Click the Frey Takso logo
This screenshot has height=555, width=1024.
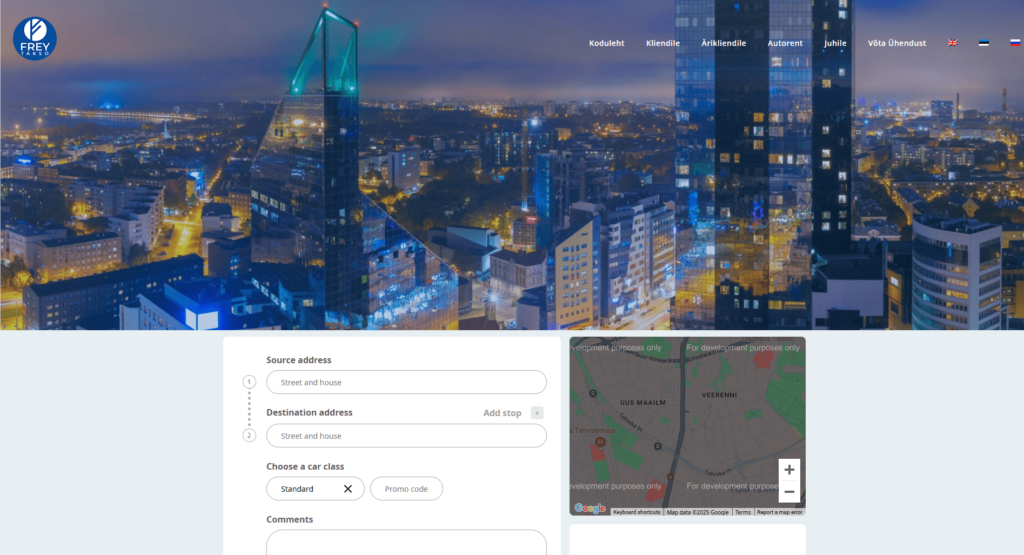[x=35, y=38]
